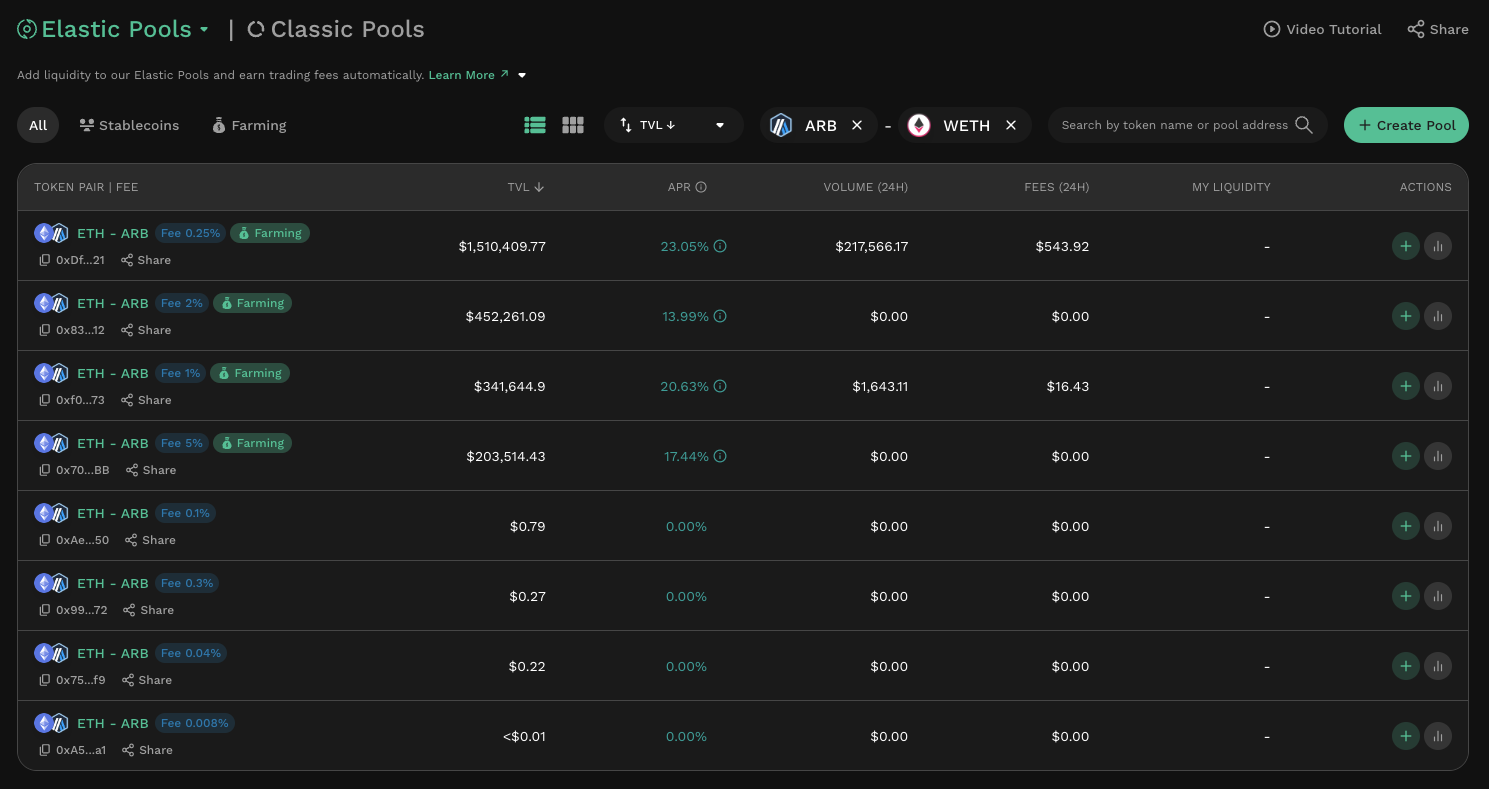Click Farming badge on Fee 0.25% row

(270, 233)
